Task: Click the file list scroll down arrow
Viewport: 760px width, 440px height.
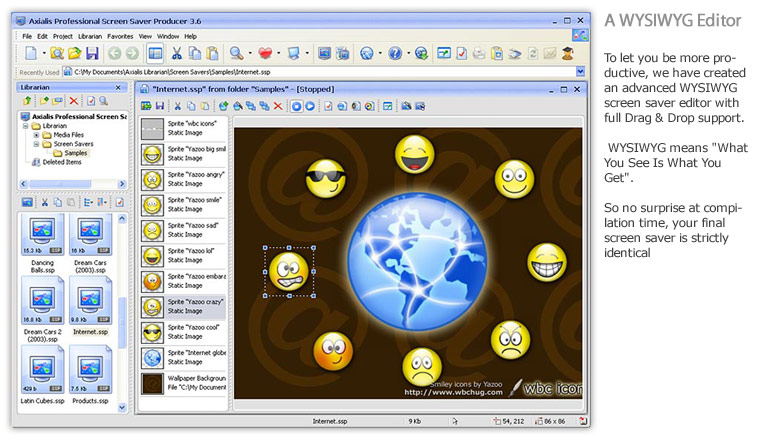Action: tap(122, 408)
